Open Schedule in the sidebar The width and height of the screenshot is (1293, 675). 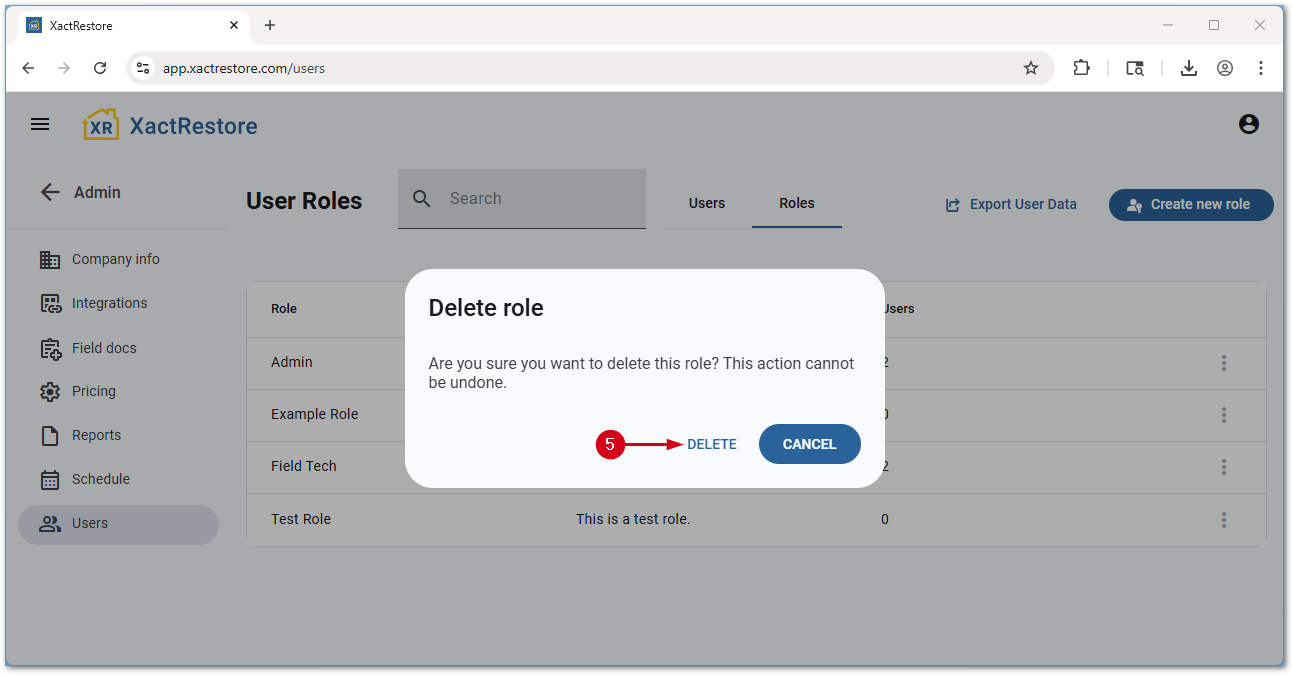[100, 479]
